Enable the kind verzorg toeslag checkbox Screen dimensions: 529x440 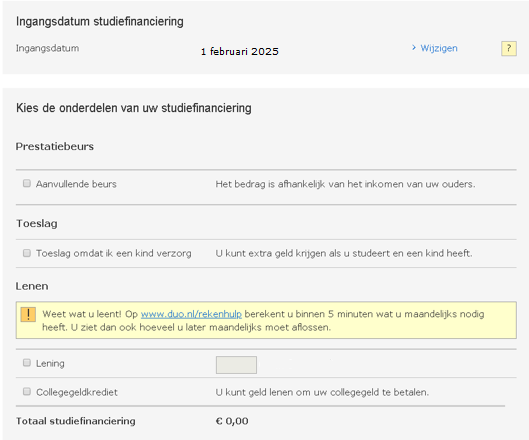click(x=27, y=253)
